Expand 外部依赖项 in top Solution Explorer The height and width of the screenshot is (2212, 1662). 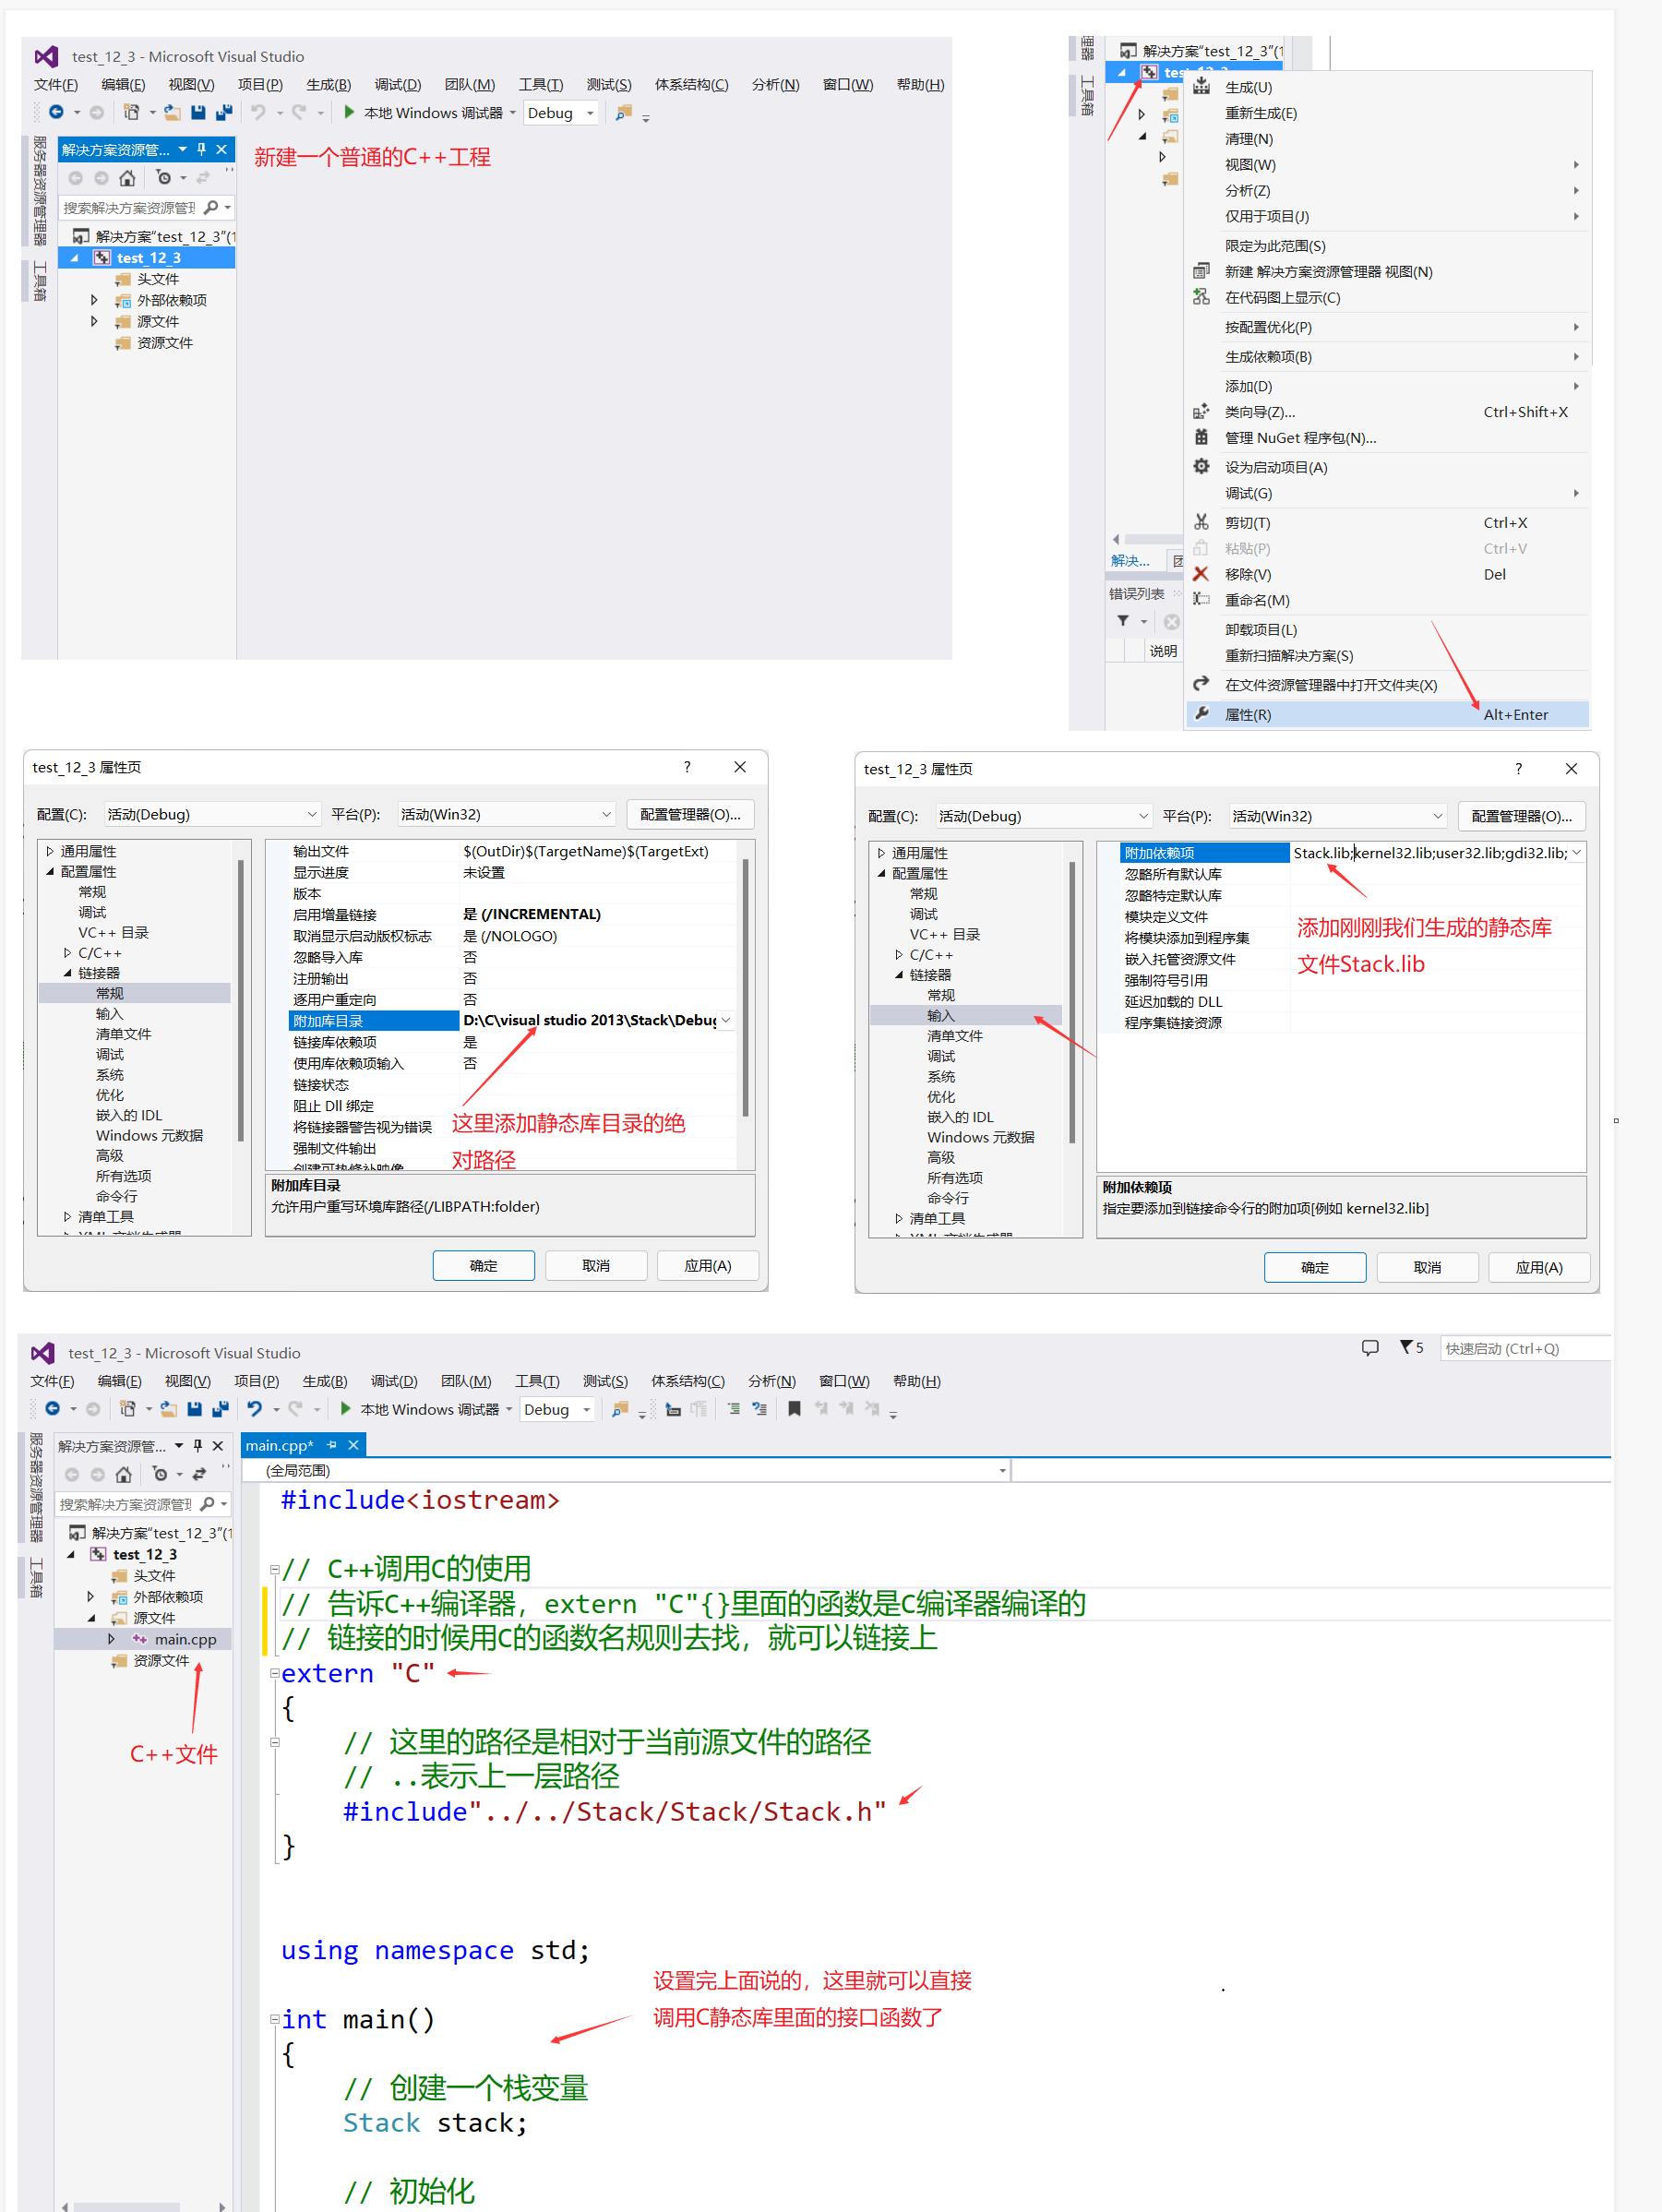click(94, 300)
